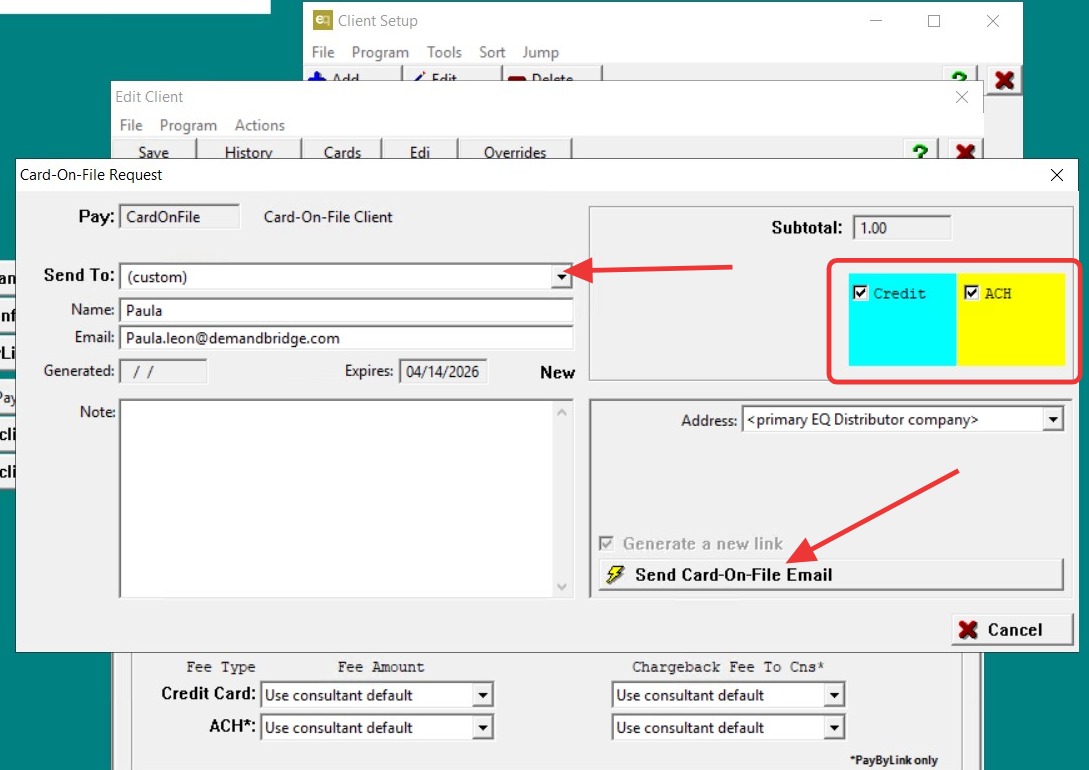
Task: Click red X icon in Edit Client toolbar
Action: pos(965,151)
